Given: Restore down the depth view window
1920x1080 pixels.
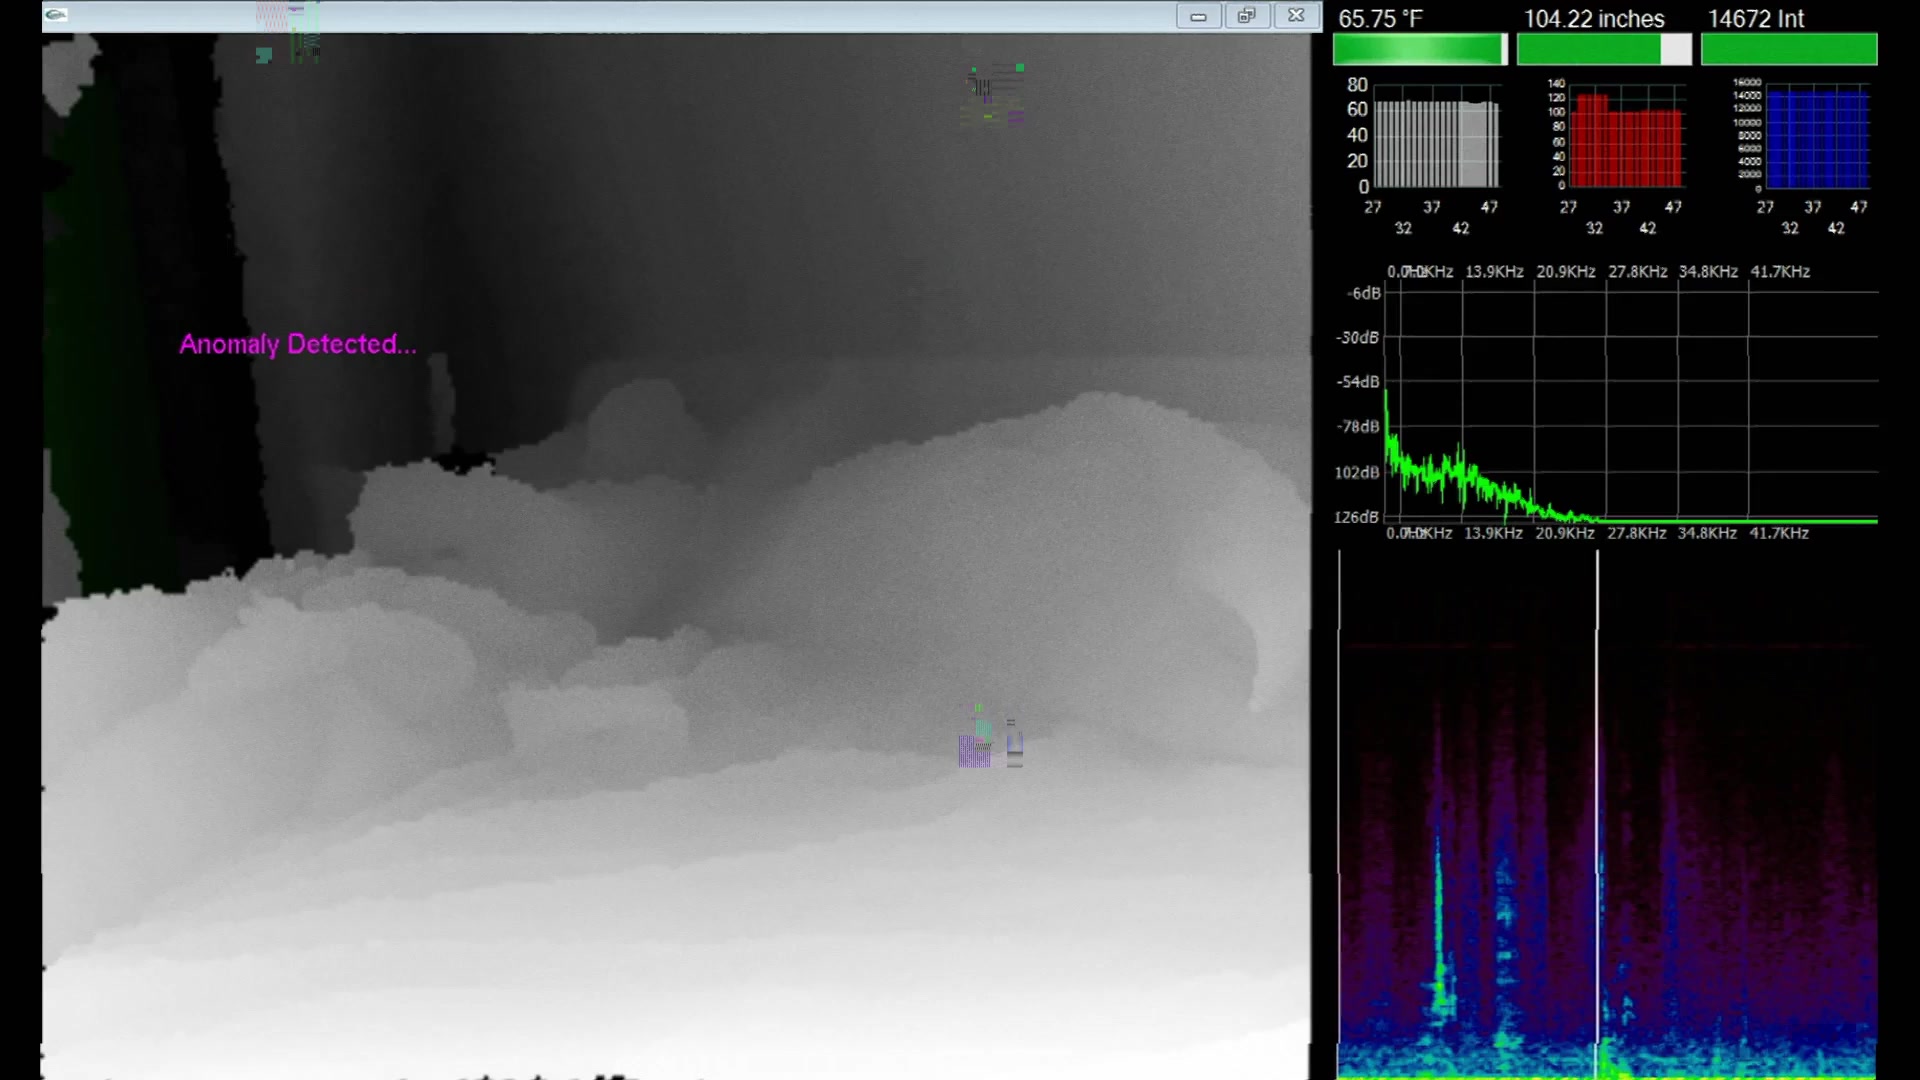Looking at the screenshot, I should pyautogui.click(x=1246, y=16).
